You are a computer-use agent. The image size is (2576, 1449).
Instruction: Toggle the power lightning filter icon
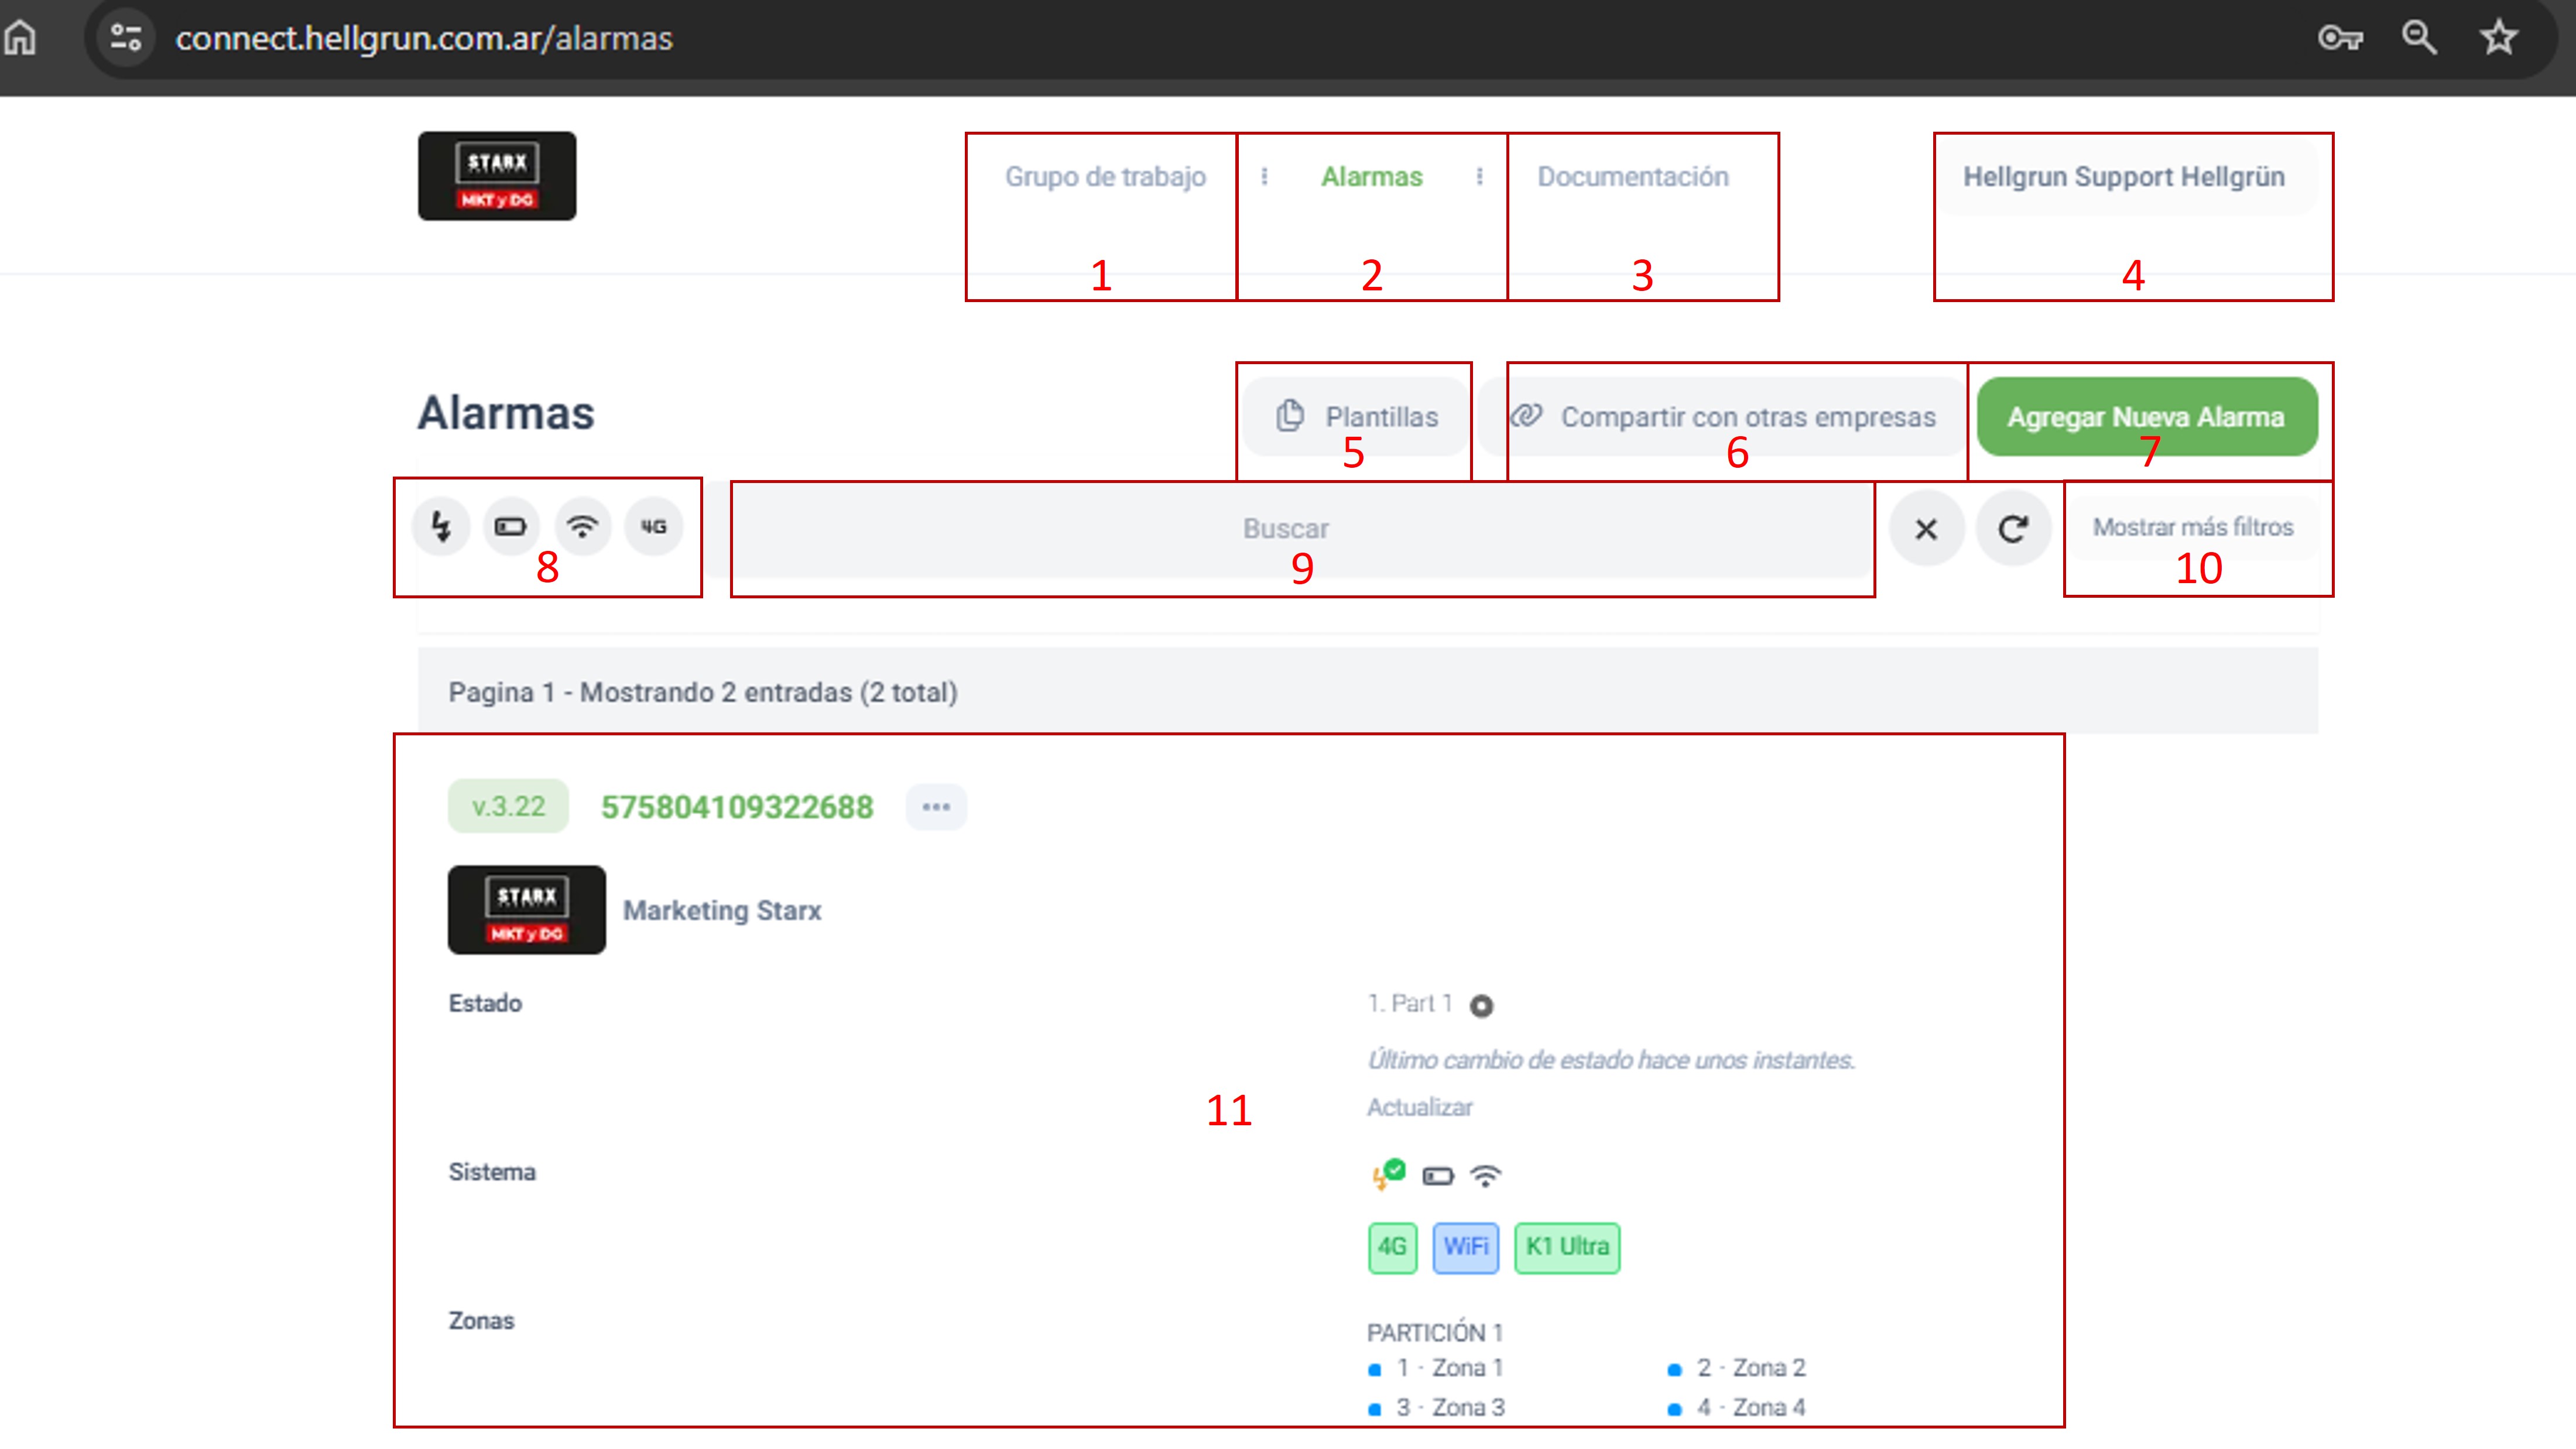point(441,526)
